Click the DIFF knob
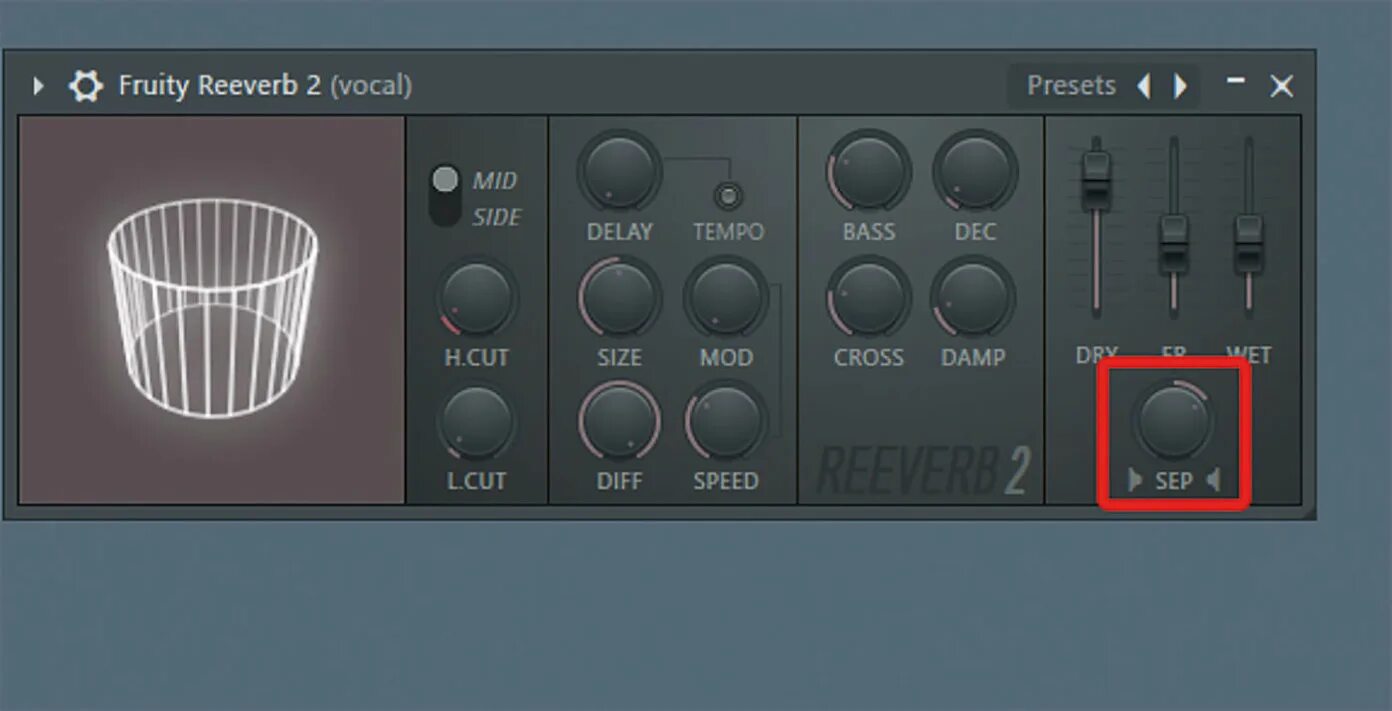This screenshot has height=711, width=1392. point(619,421)
